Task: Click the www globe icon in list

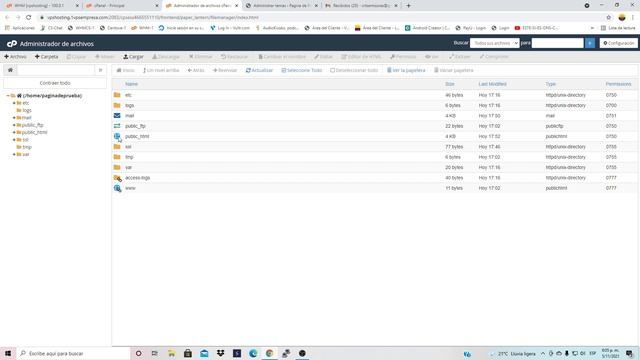Action: 118,188
